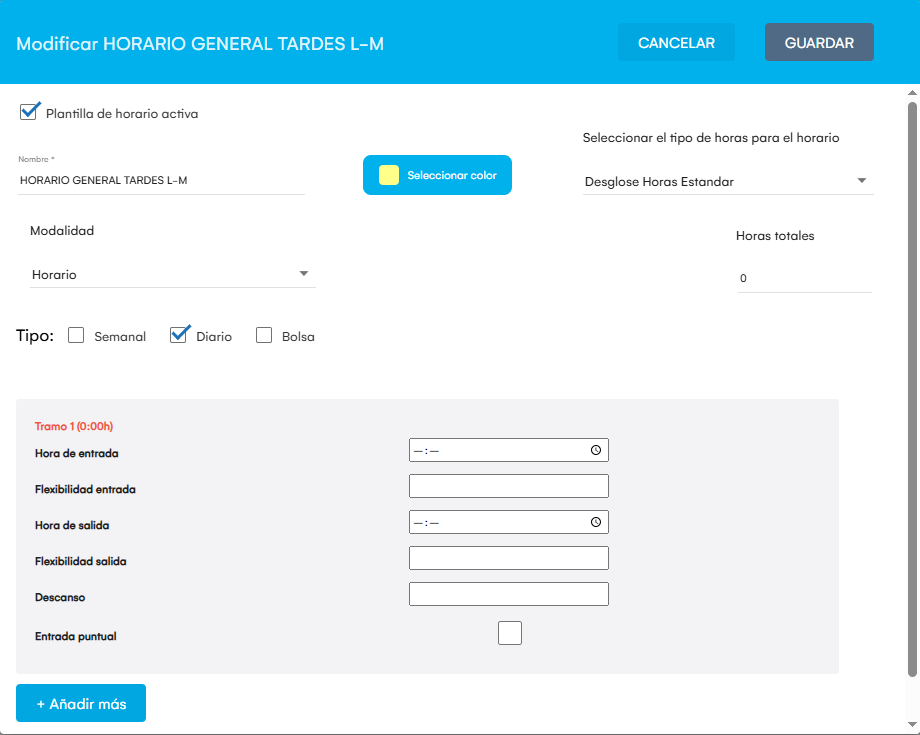Tick the Entrada puntual checkbox

coord(510,633)
